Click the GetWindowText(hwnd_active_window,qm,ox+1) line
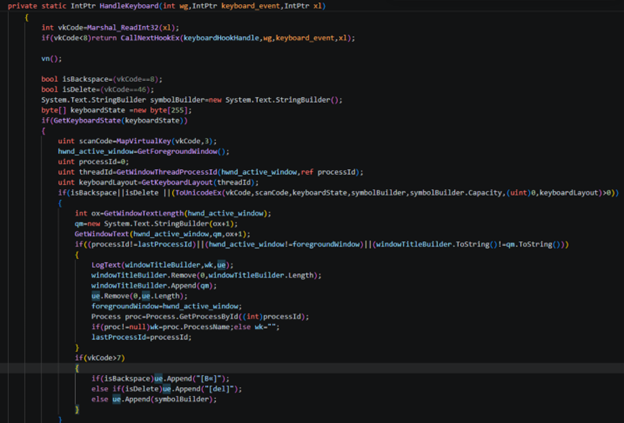This screenshot has height=423, width=624. (x=162, y=234)
